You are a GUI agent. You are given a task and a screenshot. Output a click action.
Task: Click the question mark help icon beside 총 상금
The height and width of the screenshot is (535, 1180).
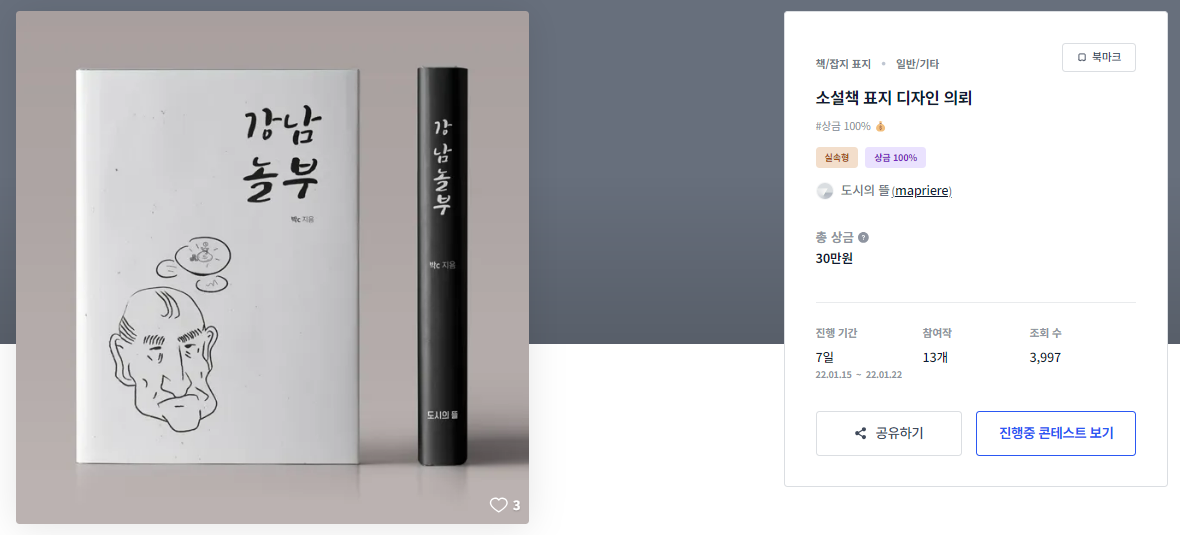[863, 238]
